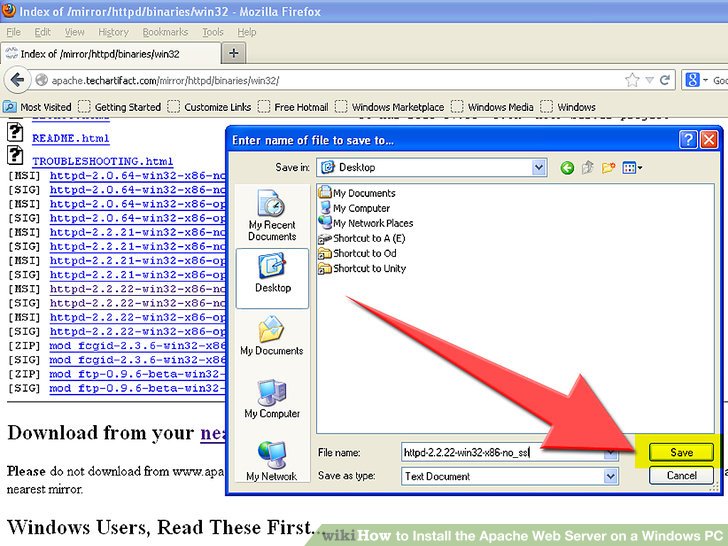This screenshot has width=728, height=546.
Task: Click the Free Hotmail bookmark
Action: pyautogui.click(x=293, y=107)
